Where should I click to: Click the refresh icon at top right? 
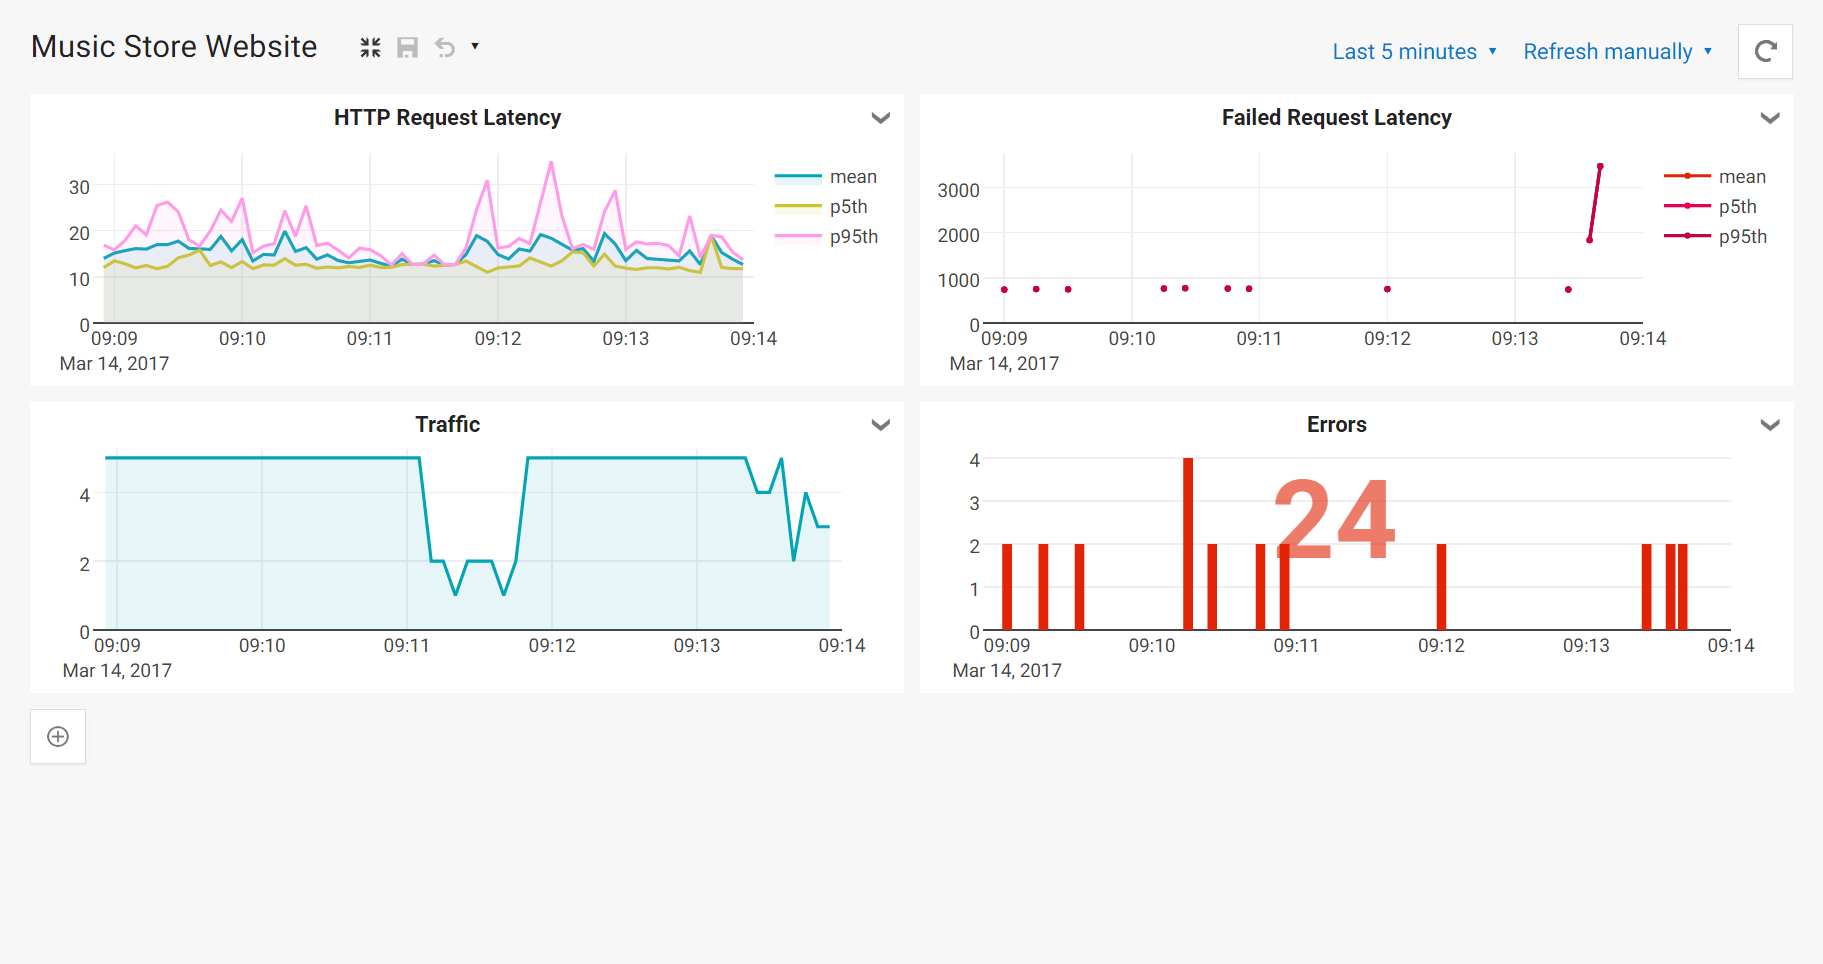[x=1765, y=51]
